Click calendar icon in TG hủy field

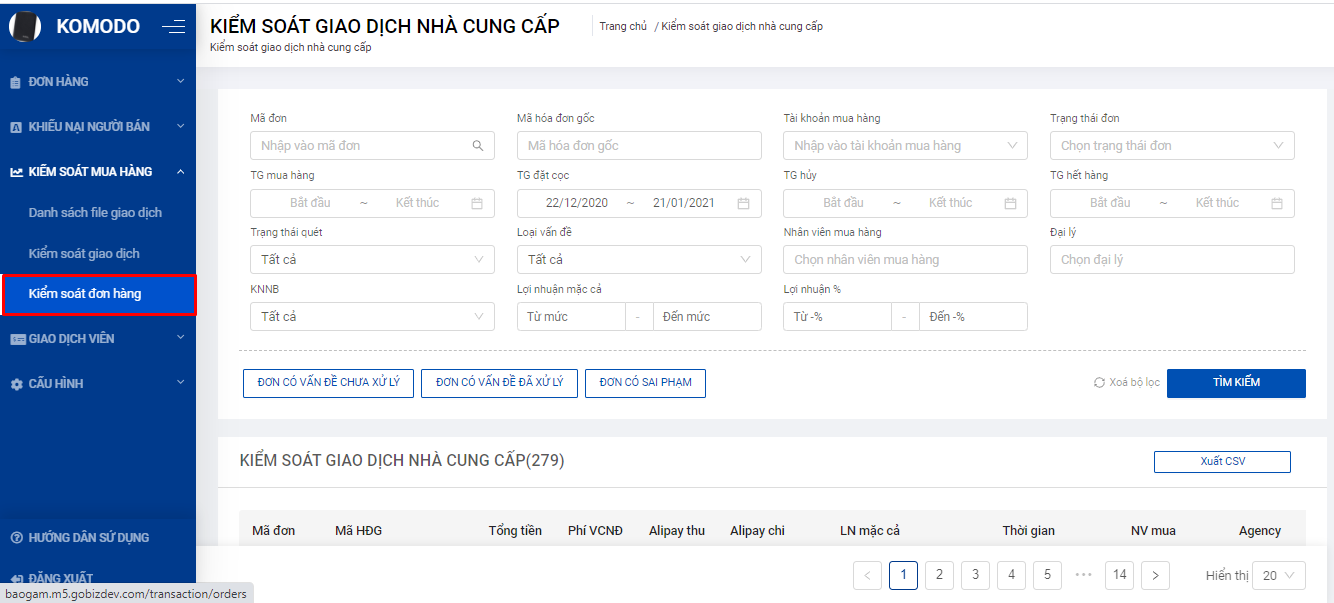point(1010,203)
